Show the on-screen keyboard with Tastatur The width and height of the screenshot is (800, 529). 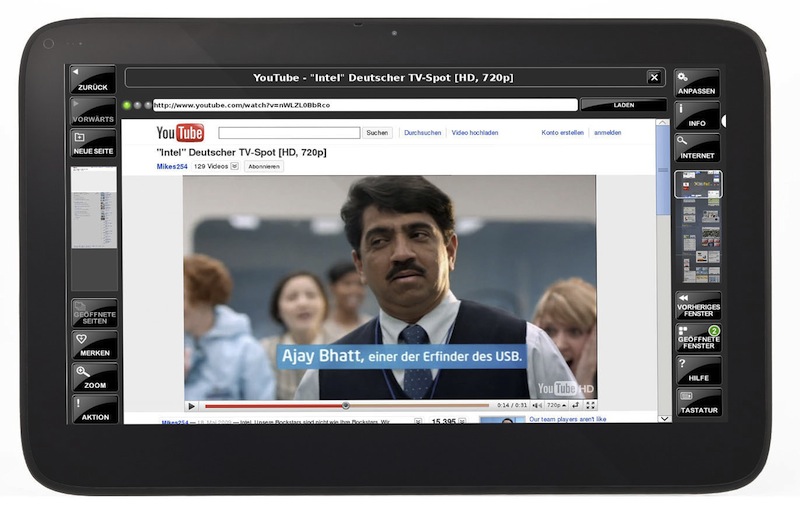697,402
